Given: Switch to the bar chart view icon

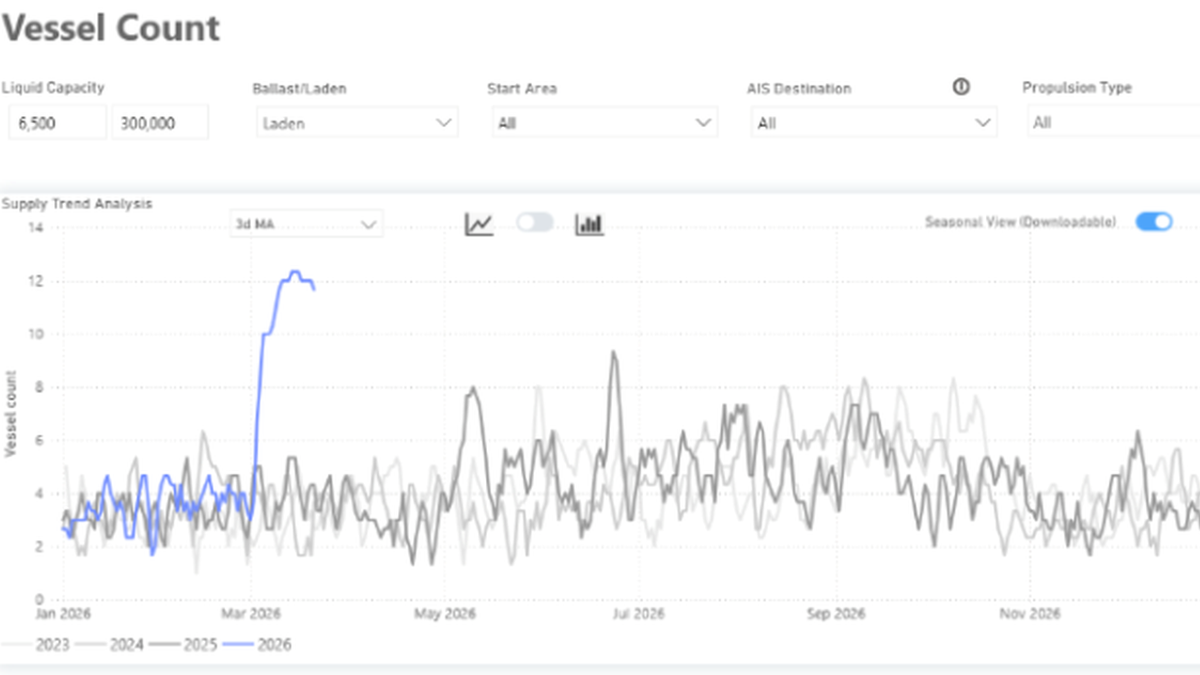Looking at the screenshot, I should 589,224.
